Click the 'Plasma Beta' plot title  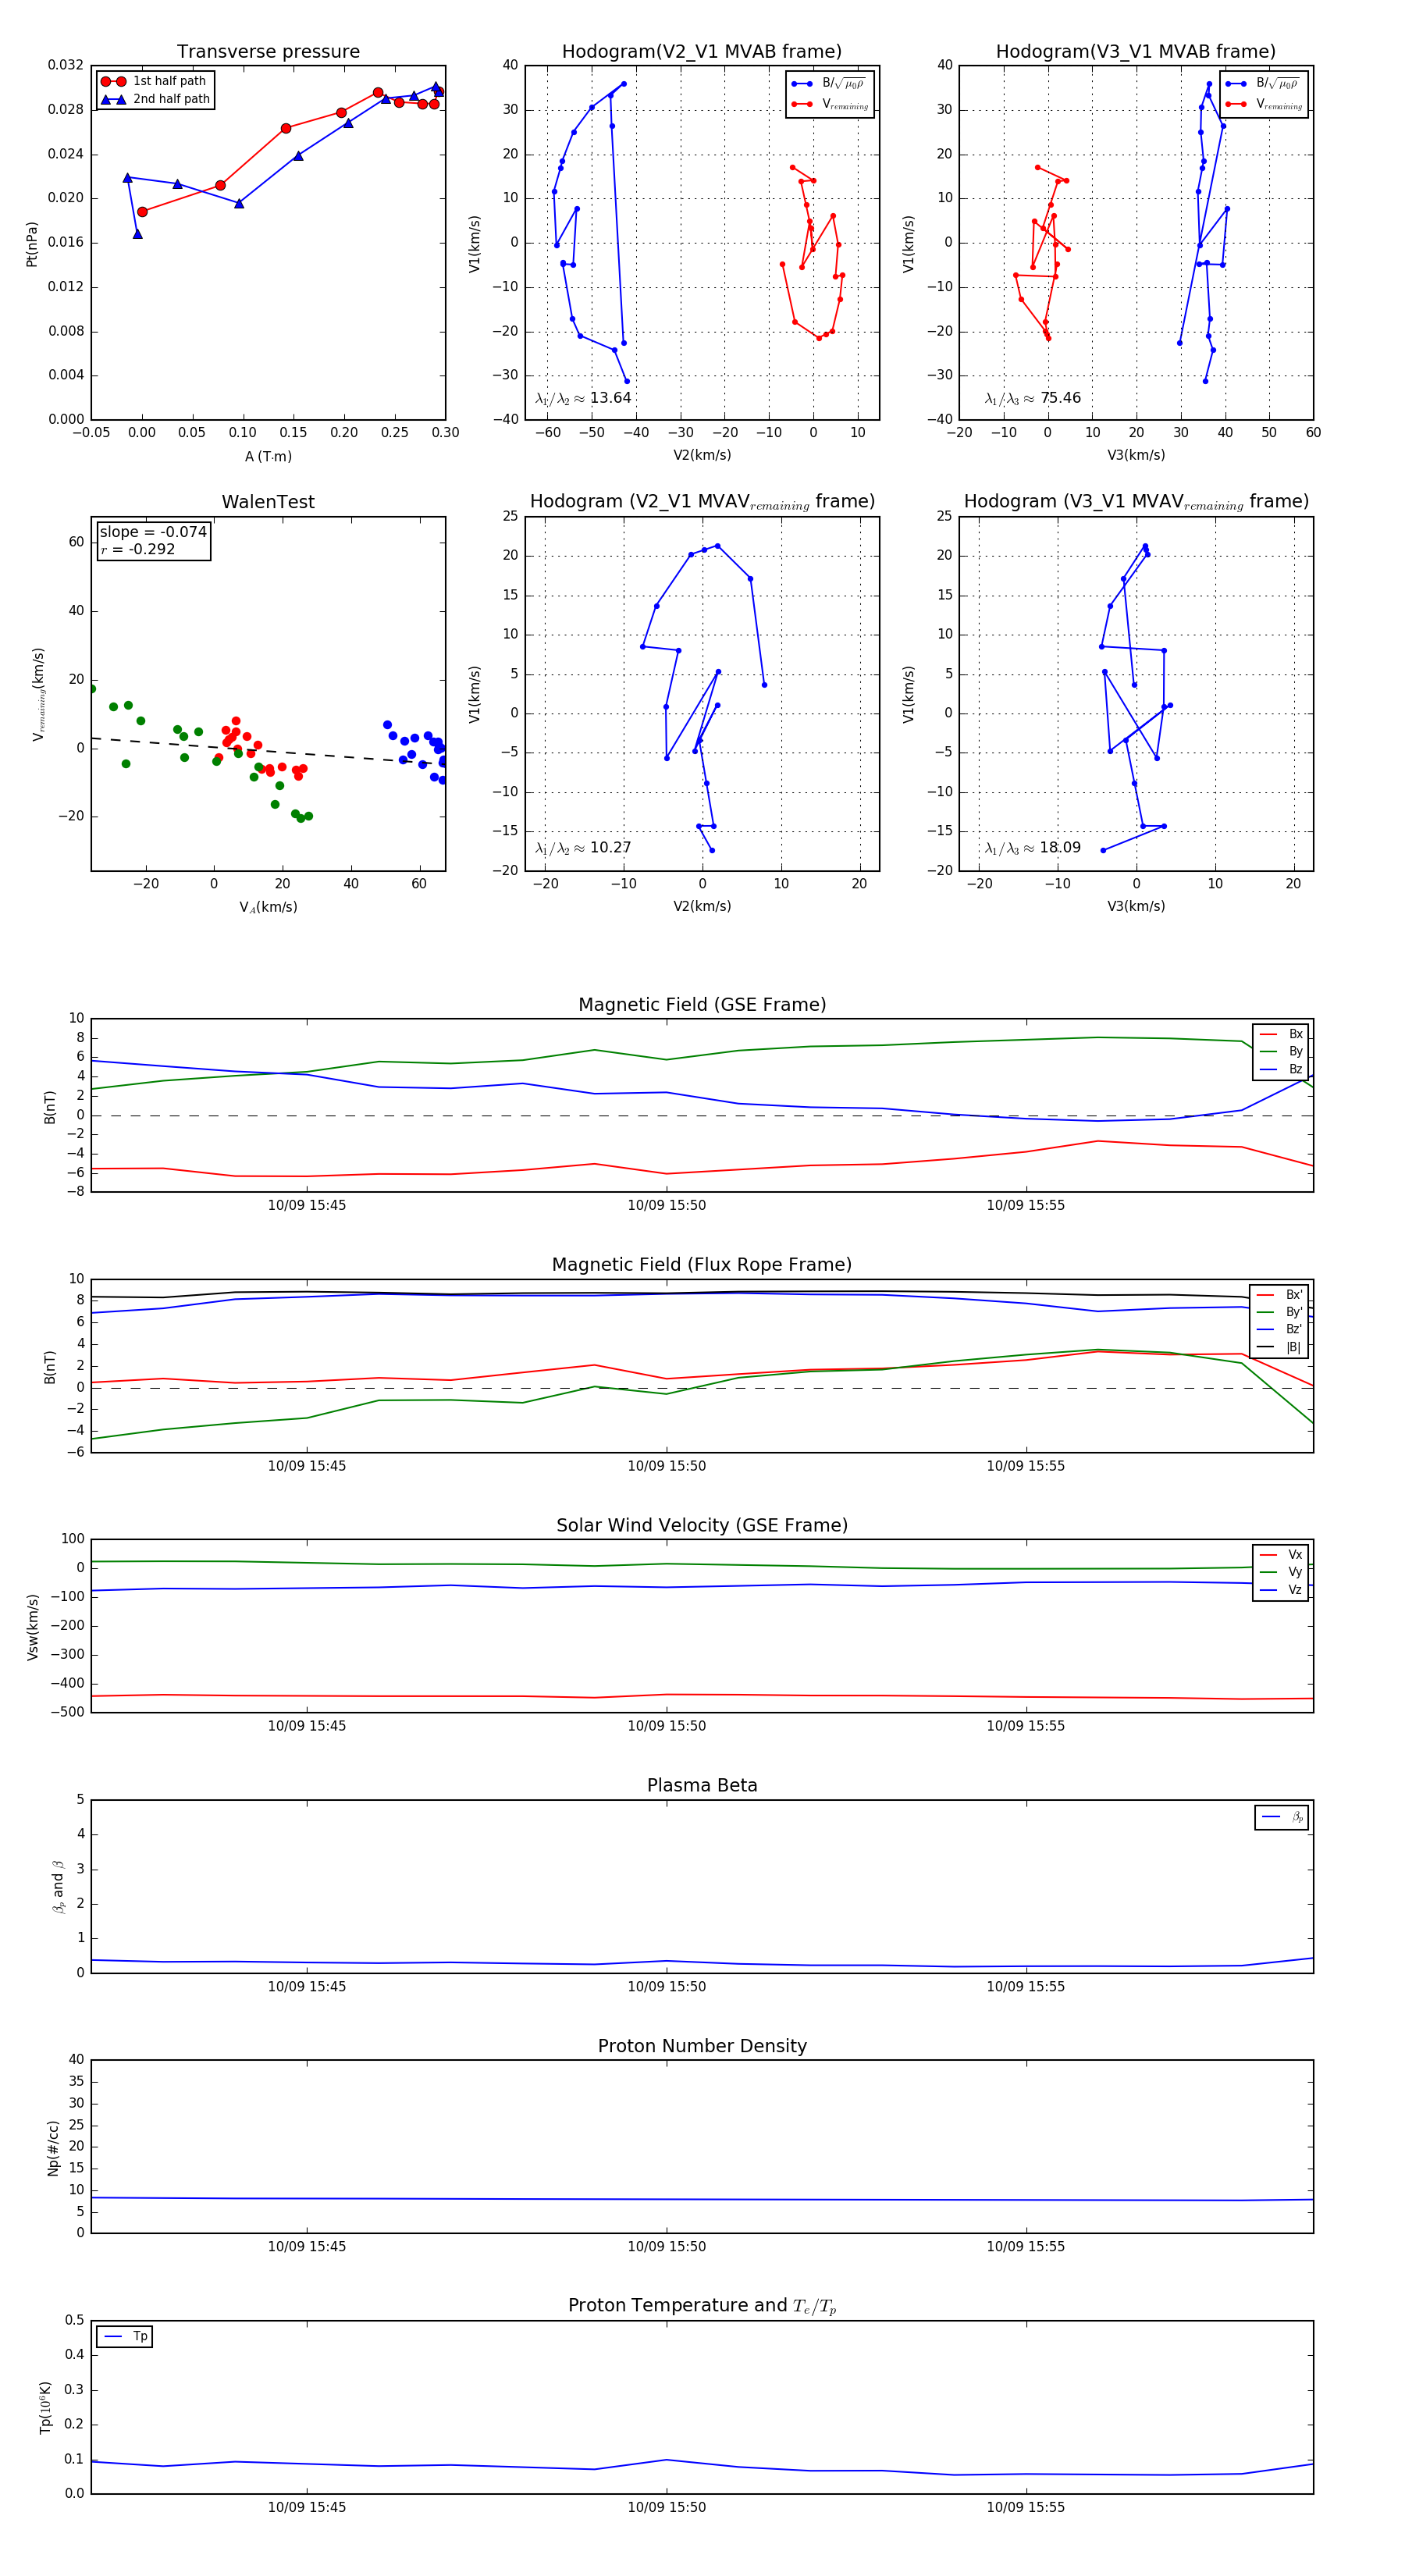(702, 1785)
